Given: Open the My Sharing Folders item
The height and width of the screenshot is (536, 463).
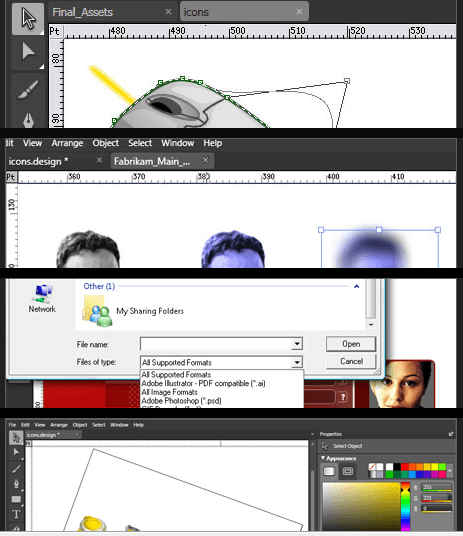Looking at the screenshot, I should point(133,311).
